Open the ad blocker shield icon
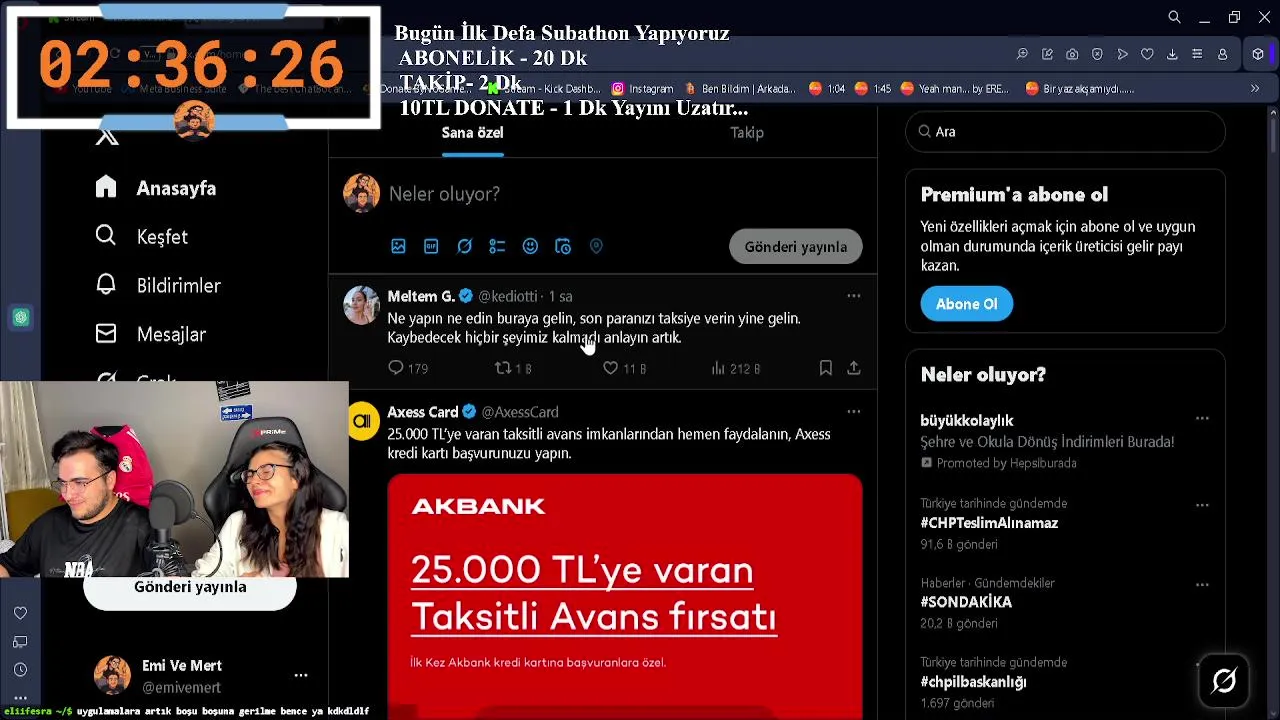The image size is (1280, 720). (x=1097, y=54)
